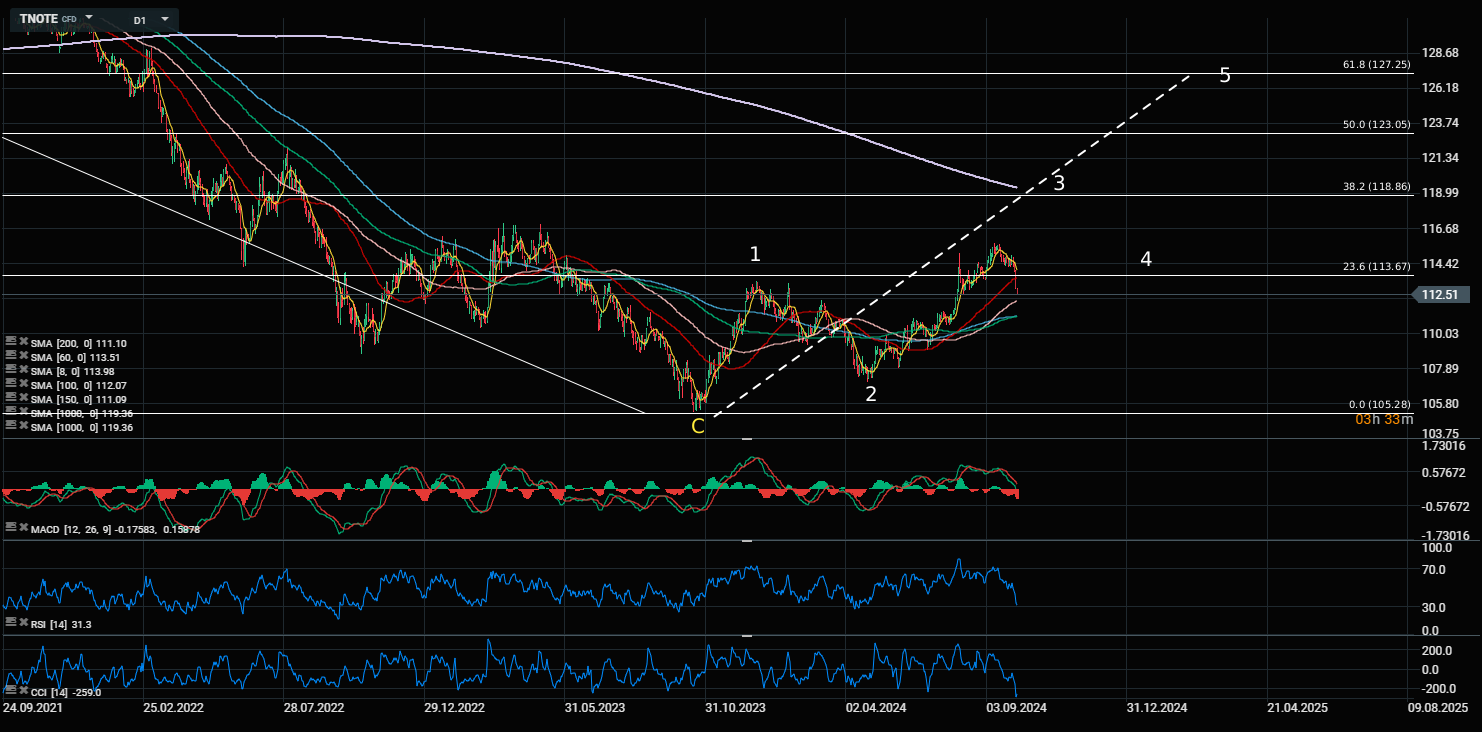Collapse the RSI panel via top handle
1482x732 pixels.
(x=747, y=541)
